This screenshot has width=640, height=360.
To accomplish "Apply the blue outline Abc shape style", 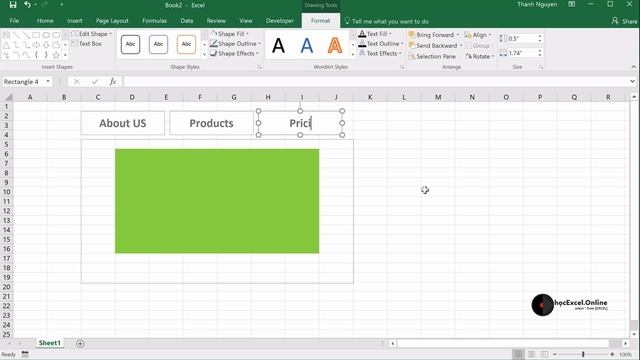I will point(158,44).
